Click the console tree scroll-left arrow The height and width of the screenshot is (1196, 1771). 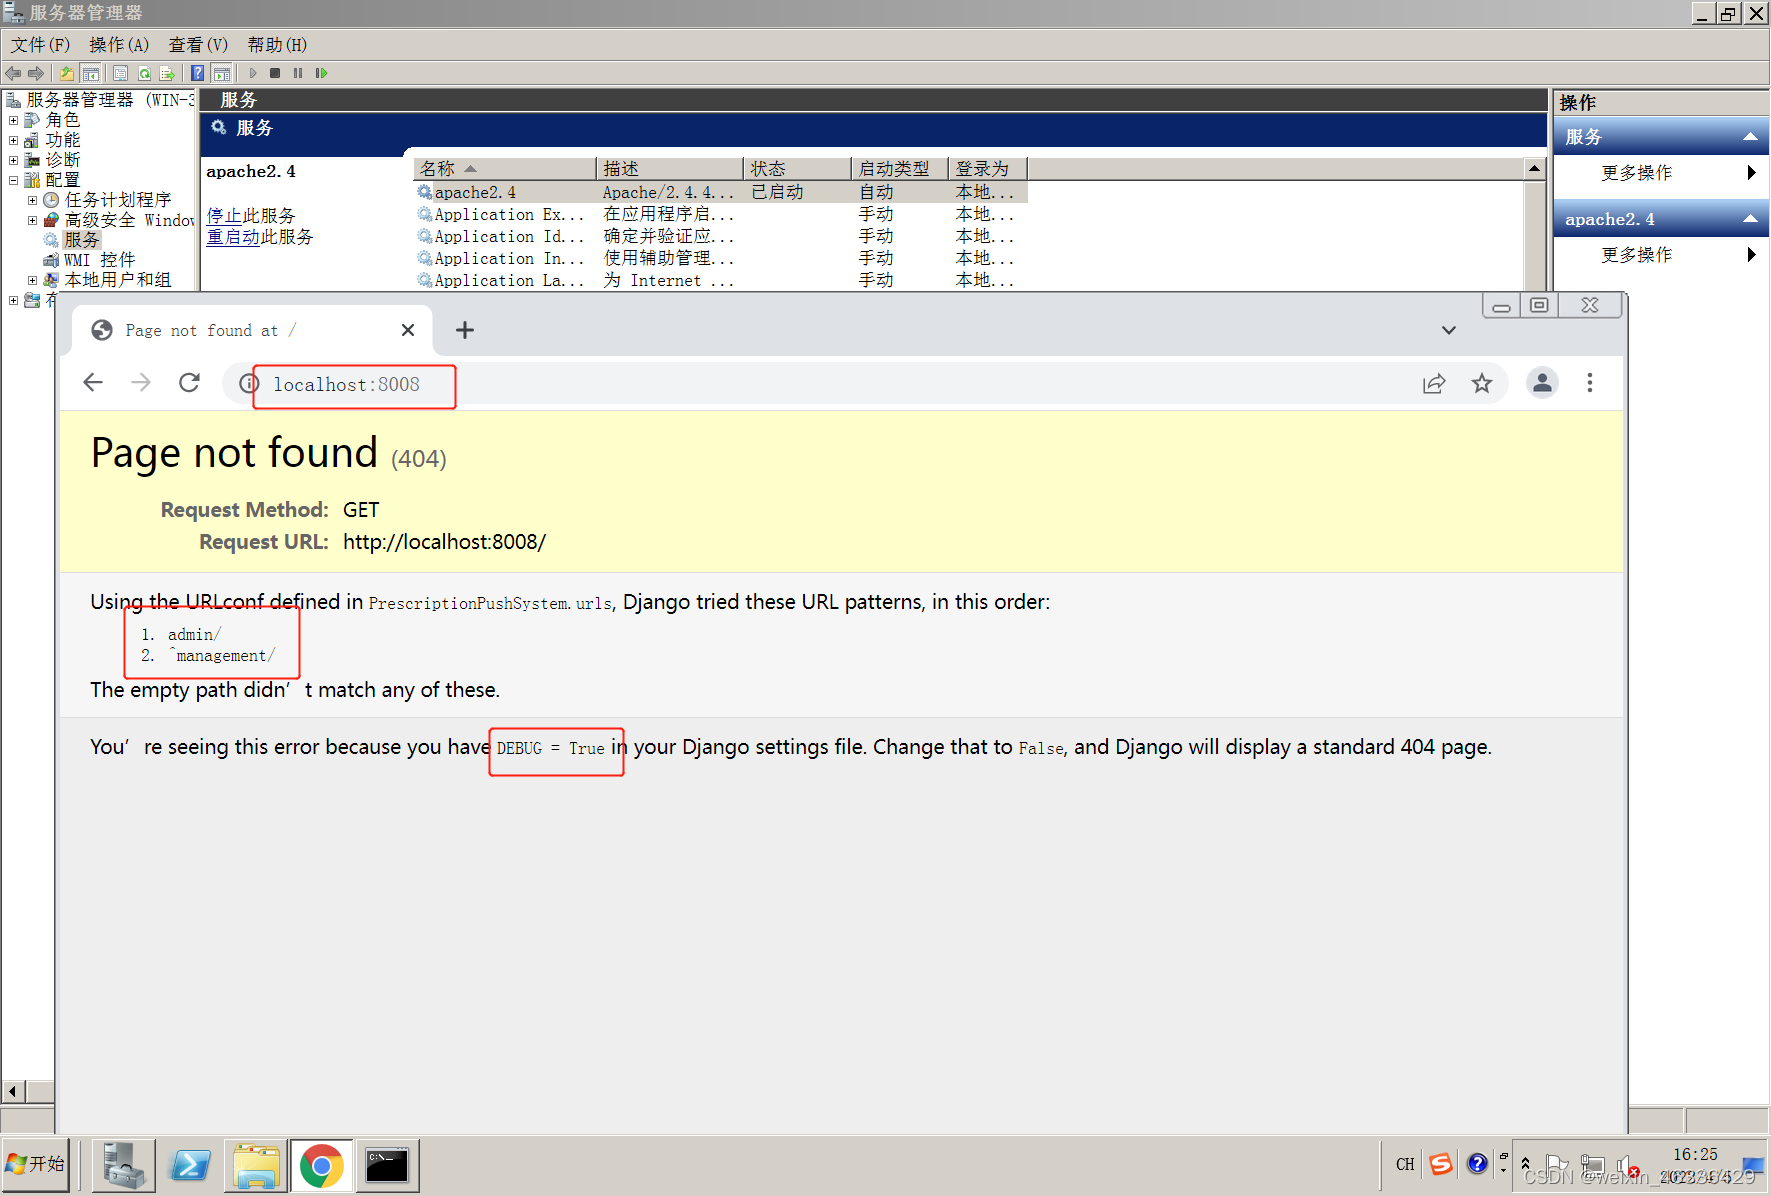pos(13,1091)
